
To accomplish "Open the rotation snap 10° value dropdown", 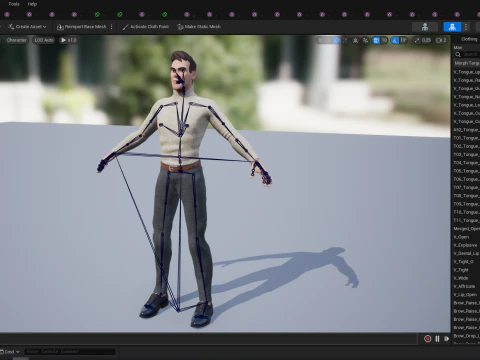I will tap(404, 40).
